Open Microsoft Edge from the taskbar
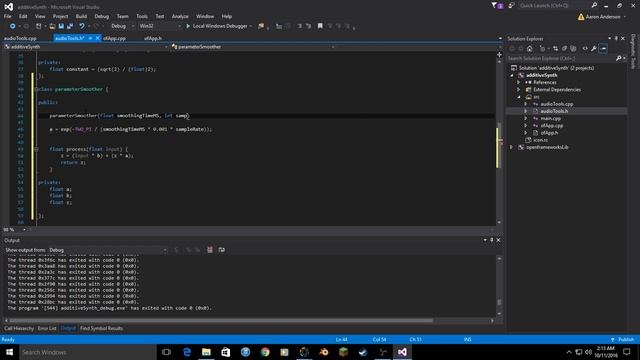 (187, 352)
